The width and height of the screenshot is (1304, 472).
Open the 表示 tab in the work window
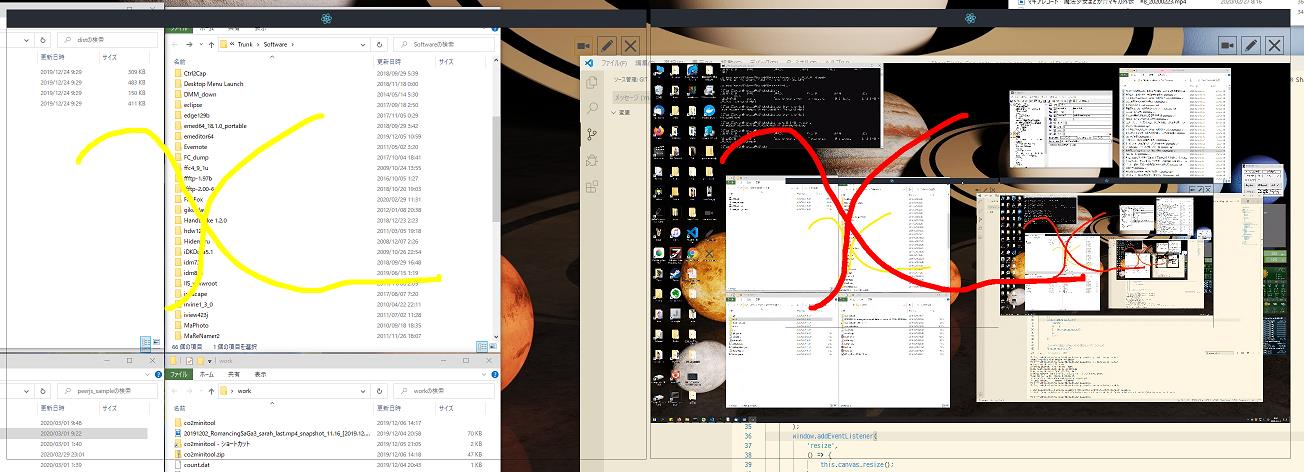click(258, 374)
